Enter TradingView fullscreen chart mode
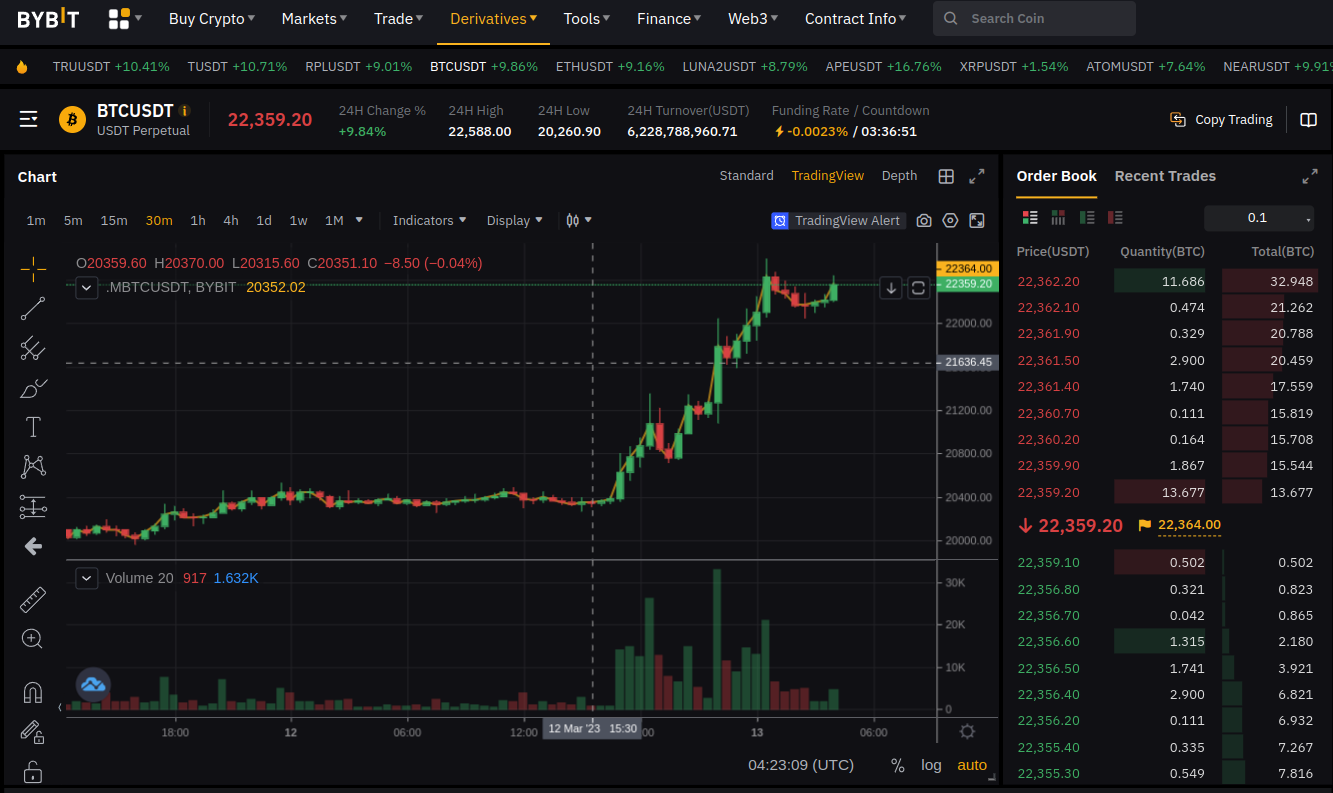1333x793 pixels. point(977,220)
